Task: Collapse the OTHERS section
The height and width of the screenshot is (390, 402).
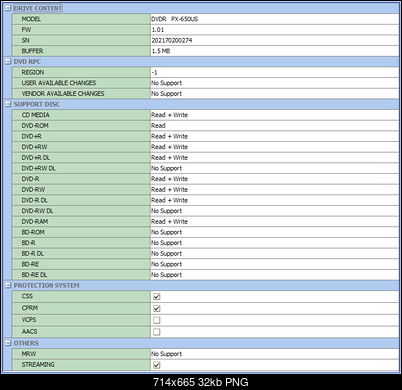Action: tap(8, 343)
